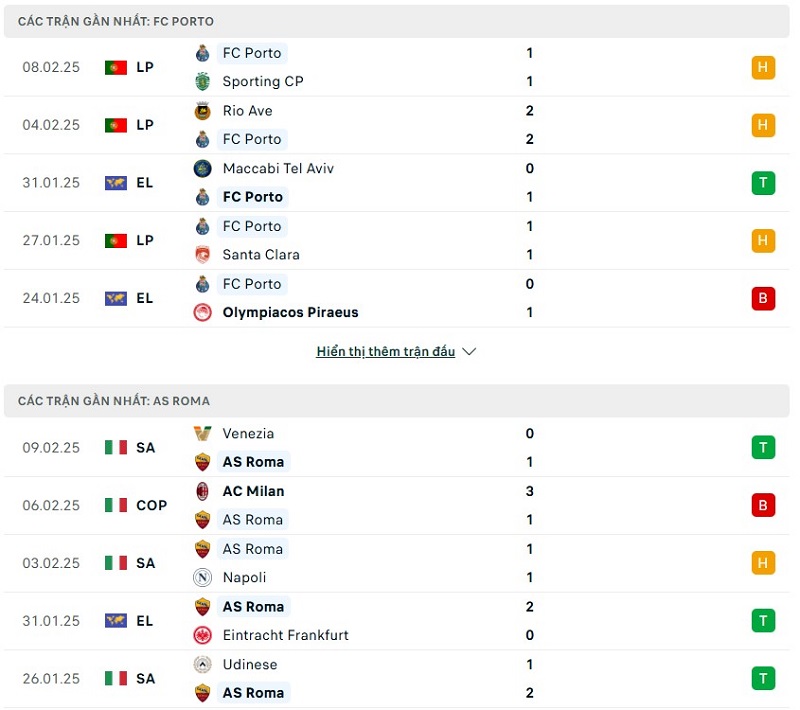Click the Rio Ave team logo
Image resolution: width=800 pixels, height=710 pixels.
203,111
